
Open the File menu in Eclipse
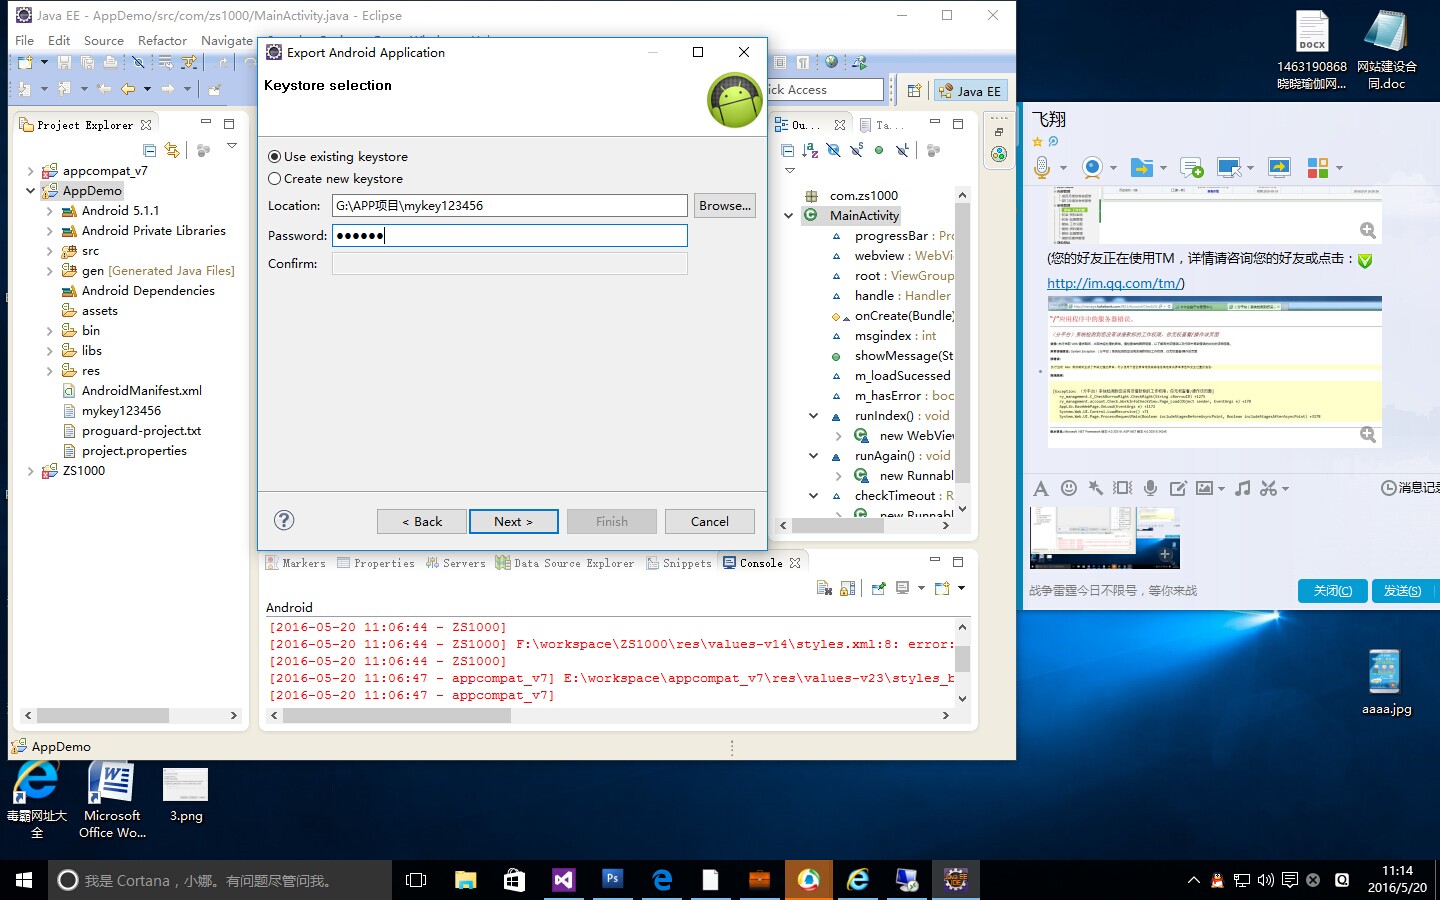coord(25,41)
